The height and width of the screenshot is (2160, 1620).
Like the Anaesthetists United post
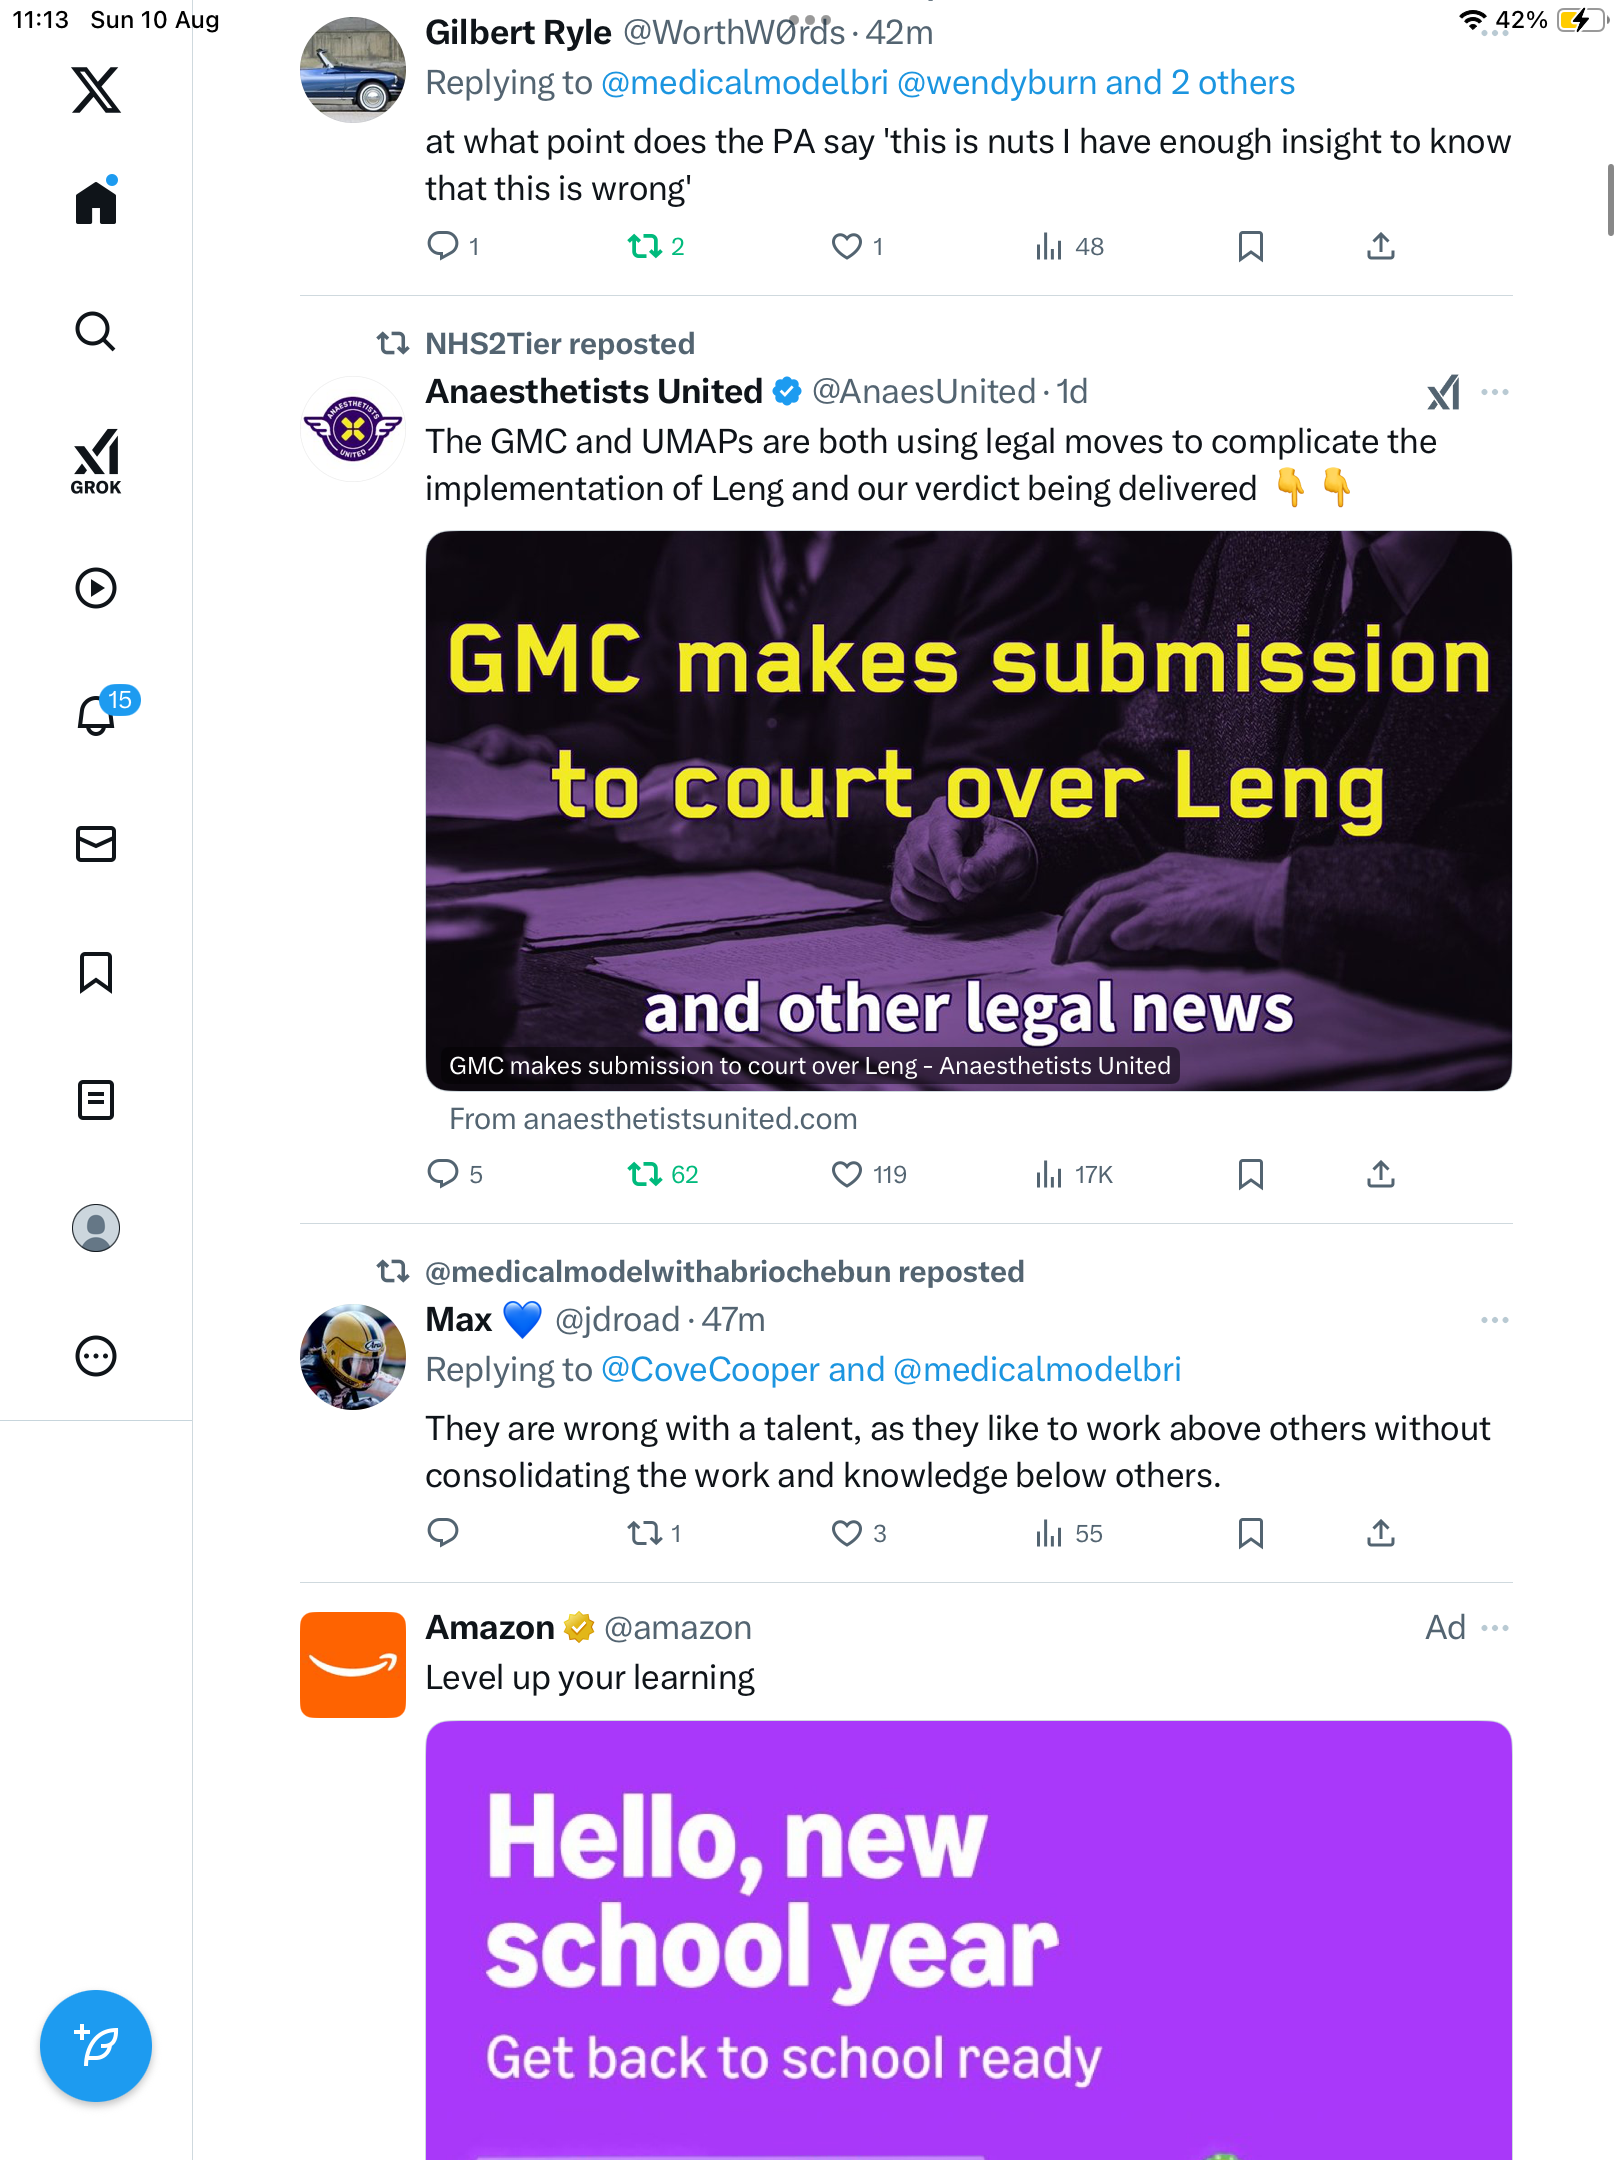coord(847,1174)
